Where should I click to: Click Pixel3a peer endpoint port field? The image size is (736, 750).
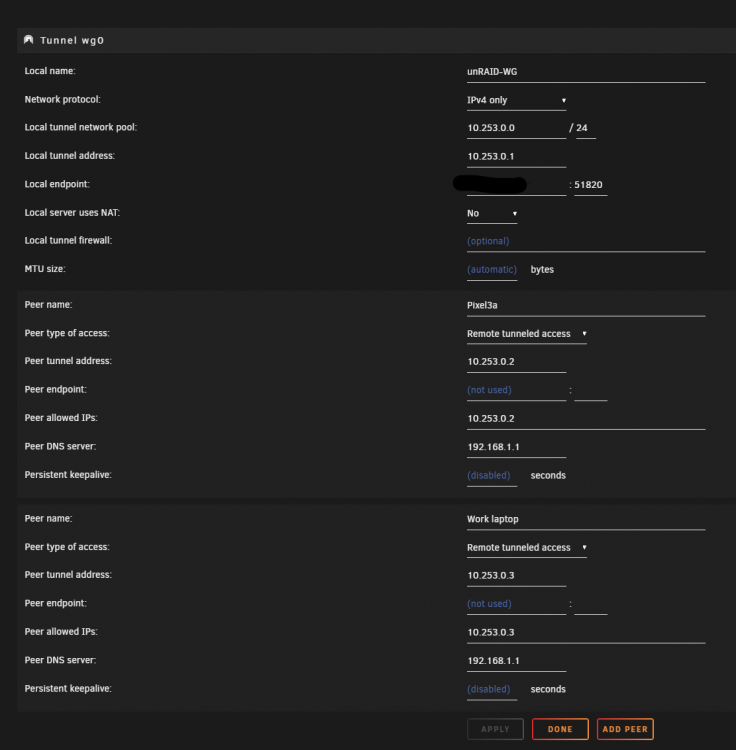pos(591,390)
